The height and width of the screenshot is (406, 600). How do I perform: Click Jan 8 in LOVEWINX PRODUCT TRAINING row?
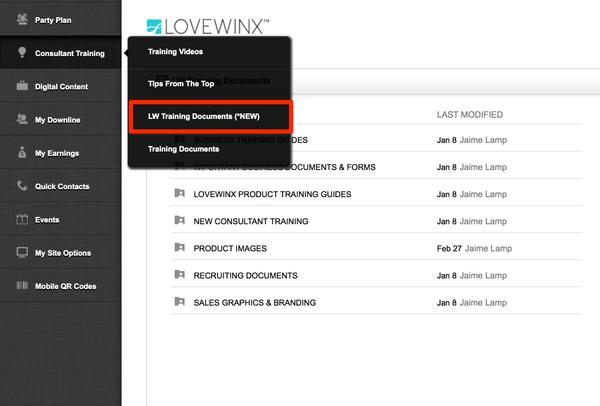coord(447,194)
